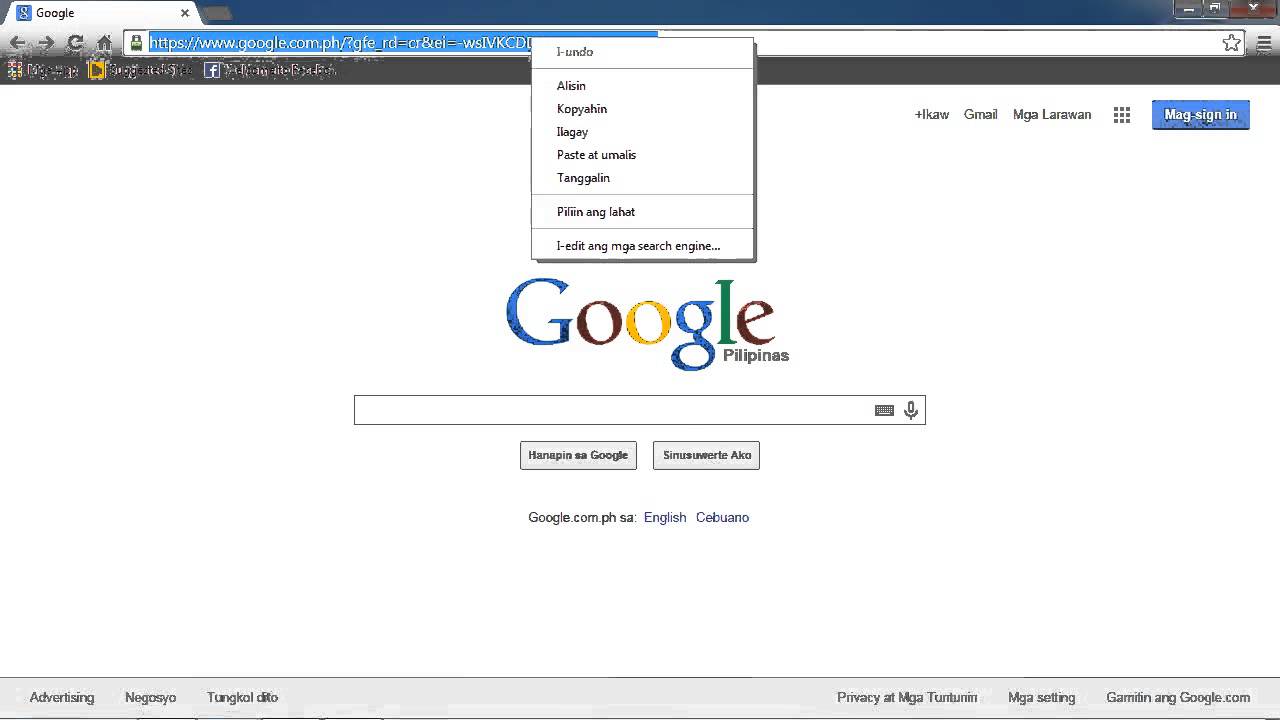Start voice search with the microphone icon
Viewport: 1280px width, 720px height.
[911, 410]
